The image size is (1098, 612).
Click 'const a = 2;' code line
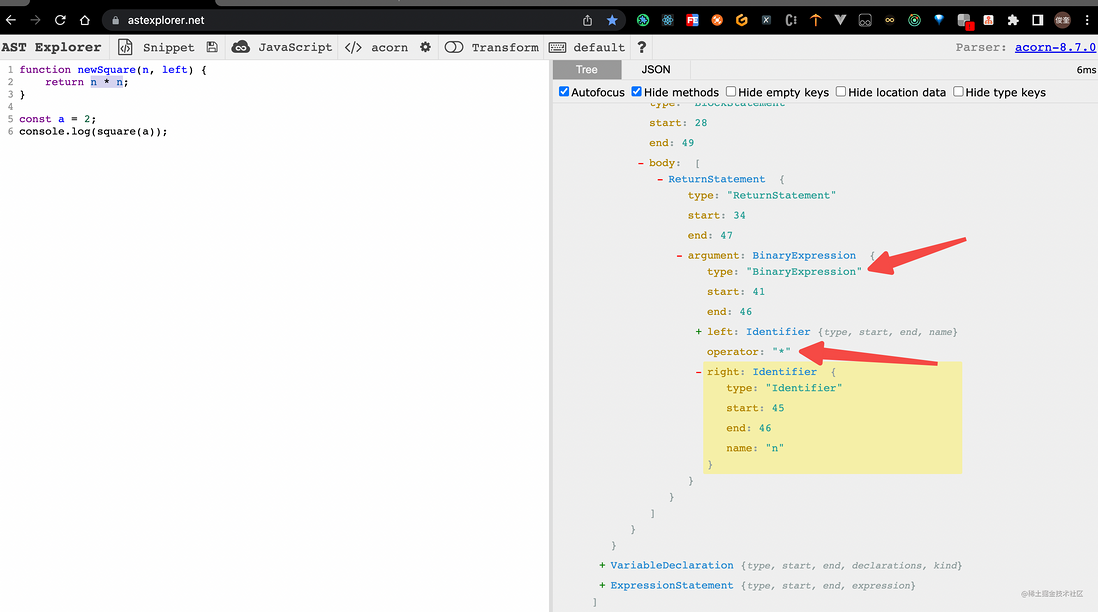pyautogui.click(x=57, y=119)
